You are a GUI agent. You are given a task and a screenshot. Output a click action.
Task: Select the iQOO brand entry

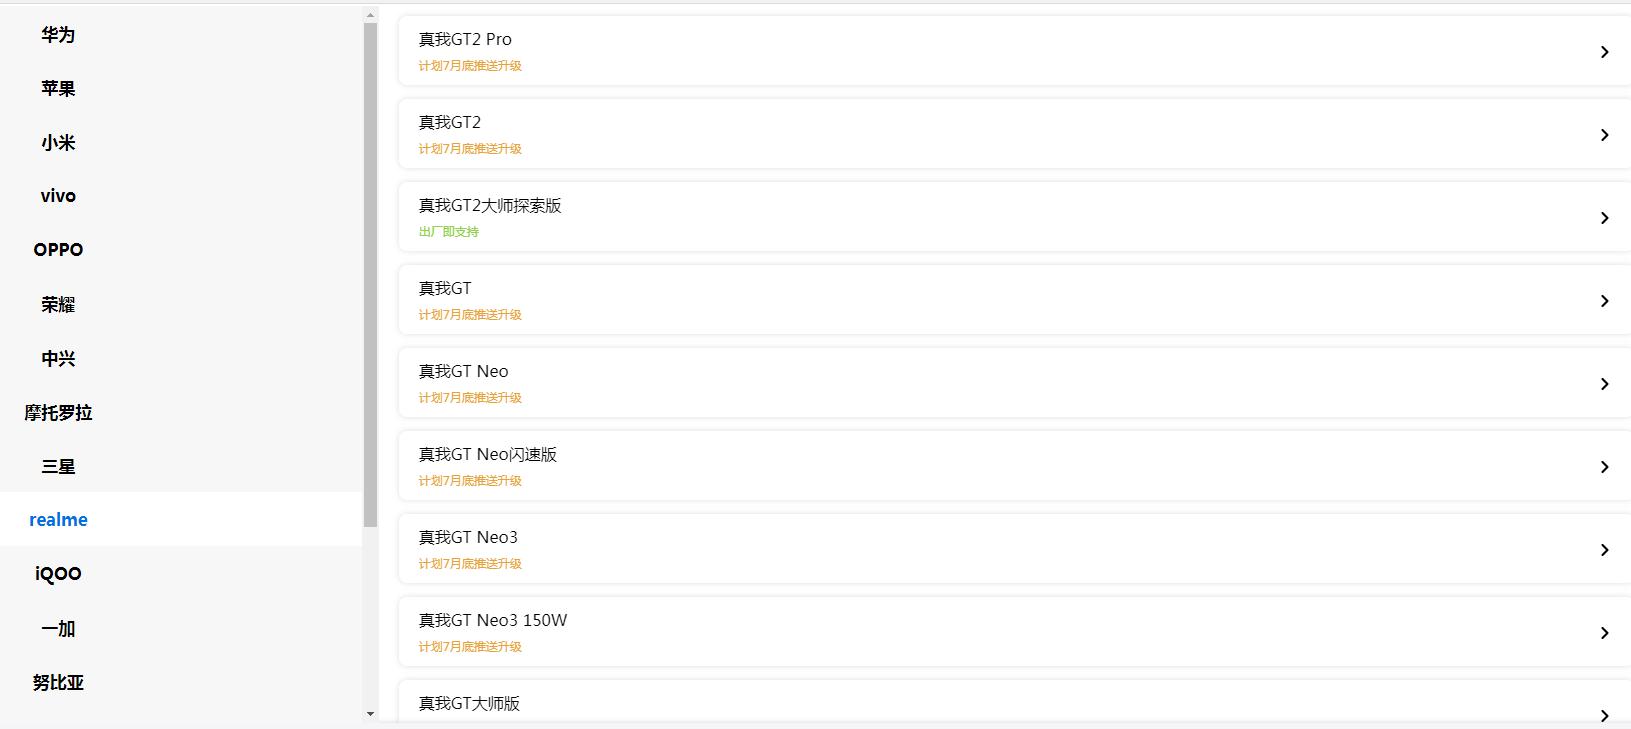[x=58, y=574]
